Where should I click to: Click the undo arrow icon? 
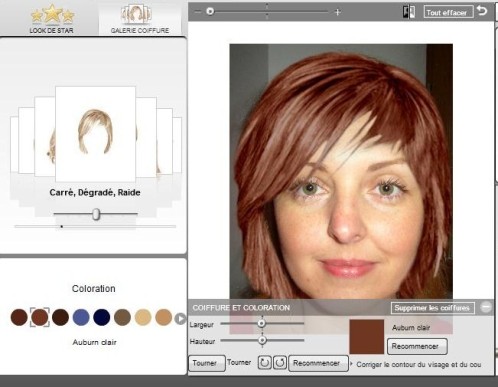482,11
